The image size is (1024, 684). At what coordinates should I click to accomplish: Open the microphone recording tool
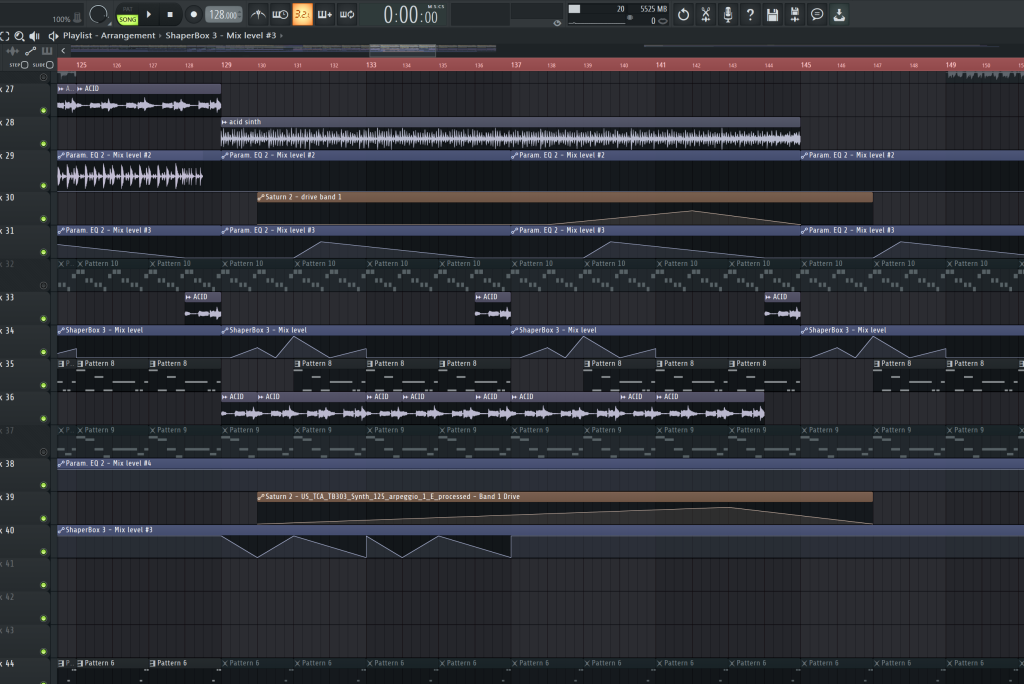[x=728, y=14]
